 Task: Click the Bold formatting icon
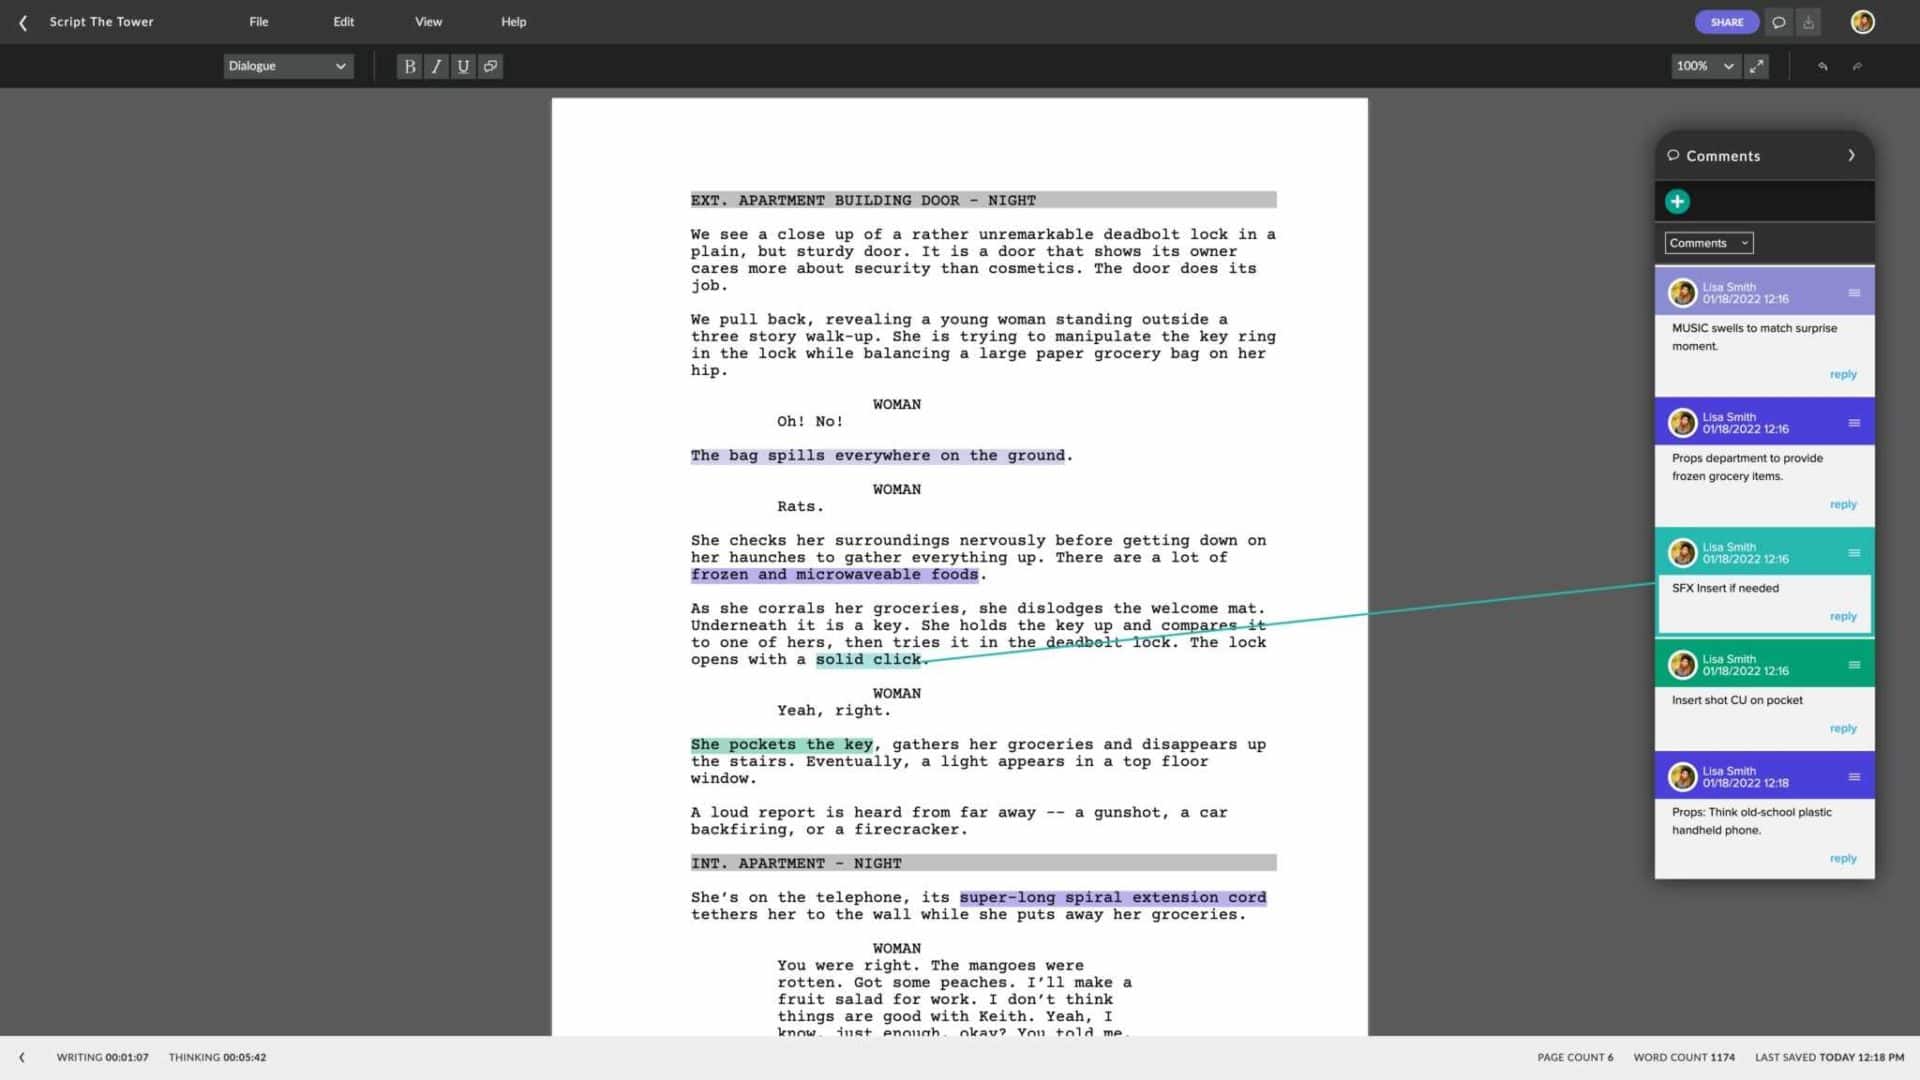point(410,65)
